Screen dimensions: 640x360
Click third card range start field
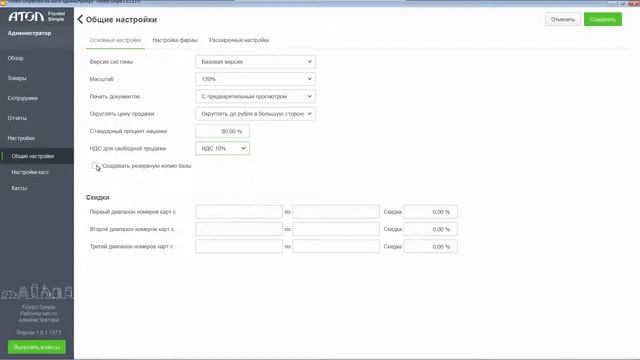[239, 247]
